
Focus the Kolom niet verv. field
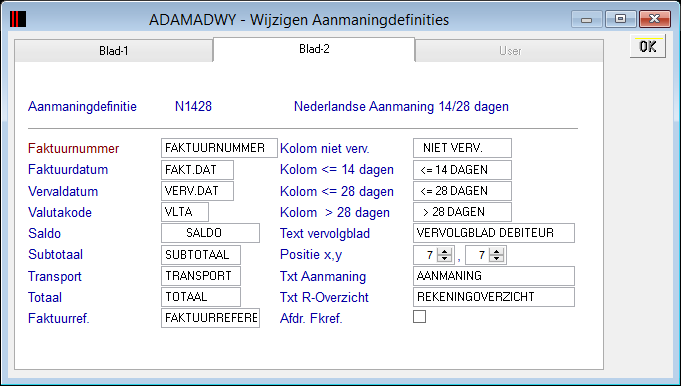462,148
